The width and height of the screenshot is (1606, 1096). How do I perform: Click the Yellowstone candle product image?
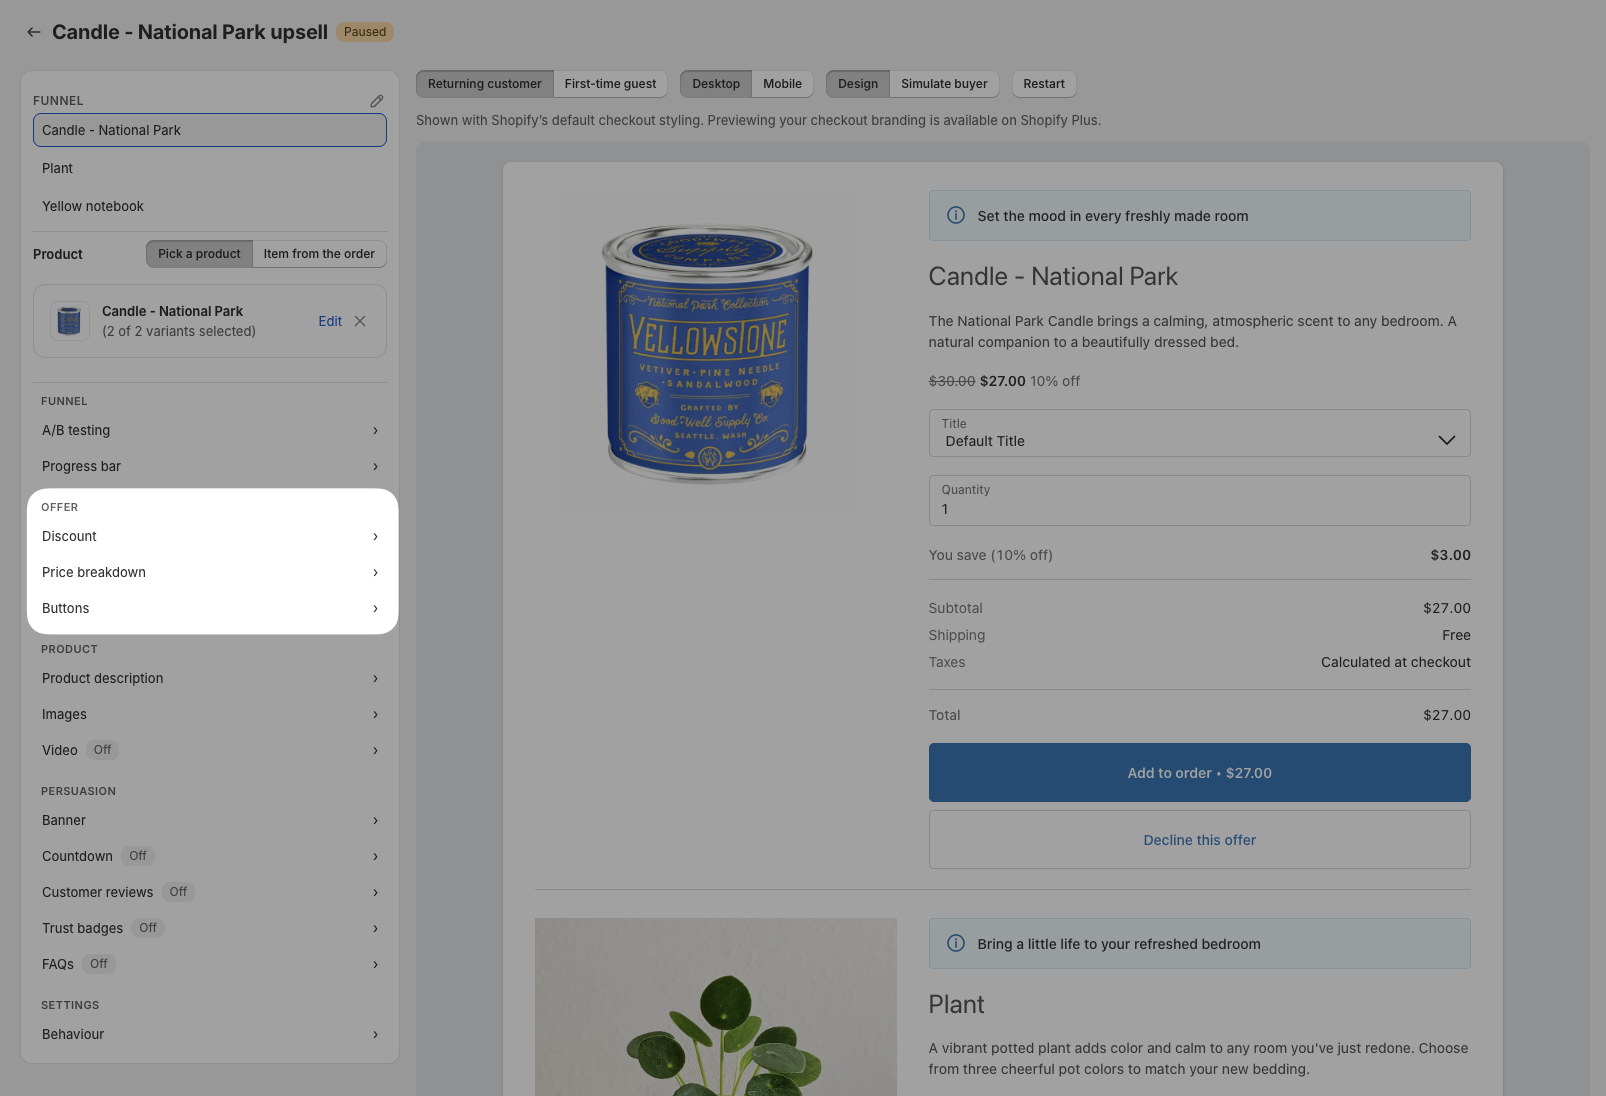point(707,354)
